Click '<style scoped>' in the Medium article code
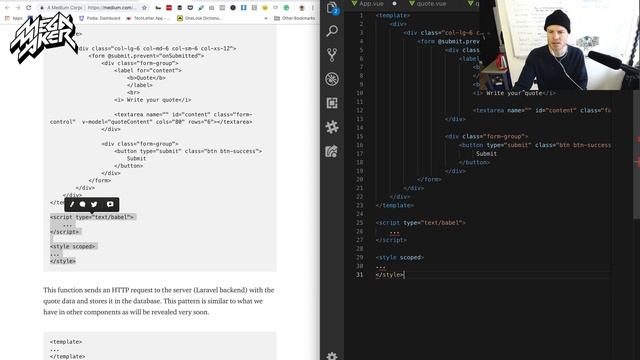Screen dimensions: 640x360 tap(73, 247)
